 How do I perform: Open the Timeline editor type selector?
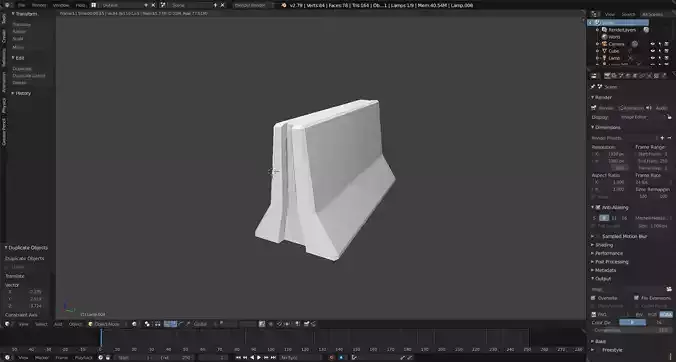coord(8,357)
